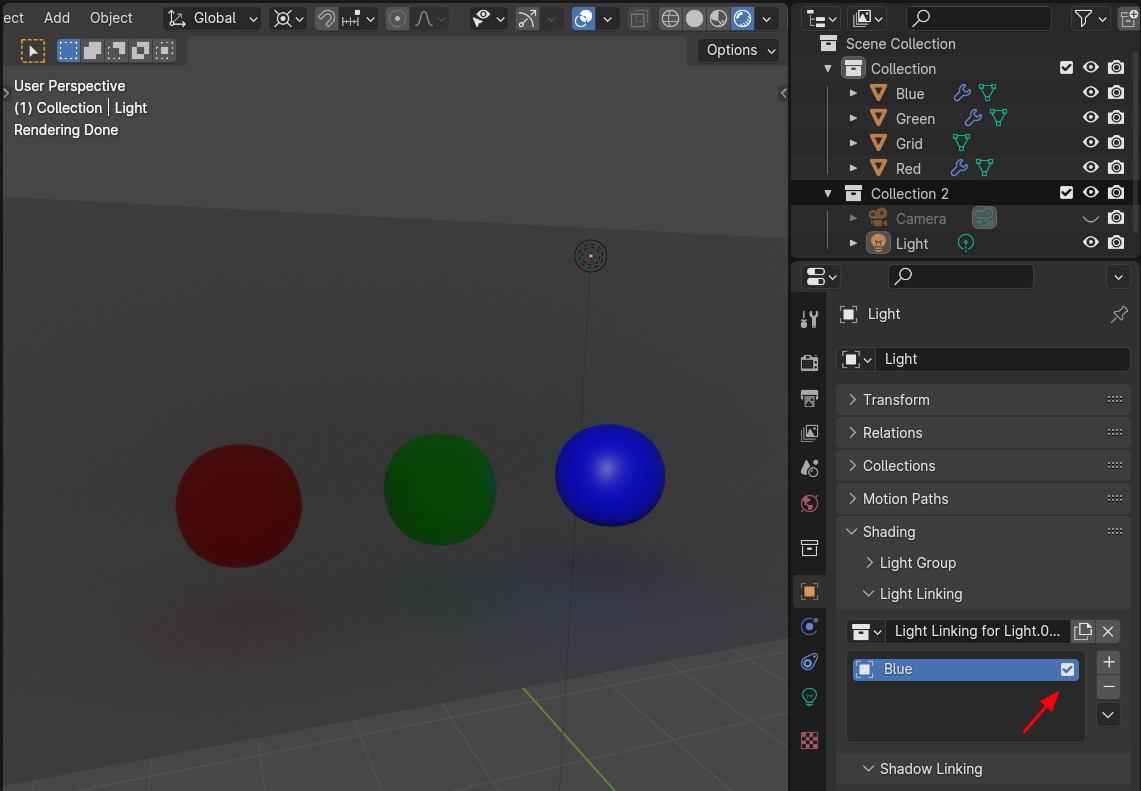The width and height of the screenshot is (1141, 791).
Task: Open the Tool properties tab
Action: (809, 319)
